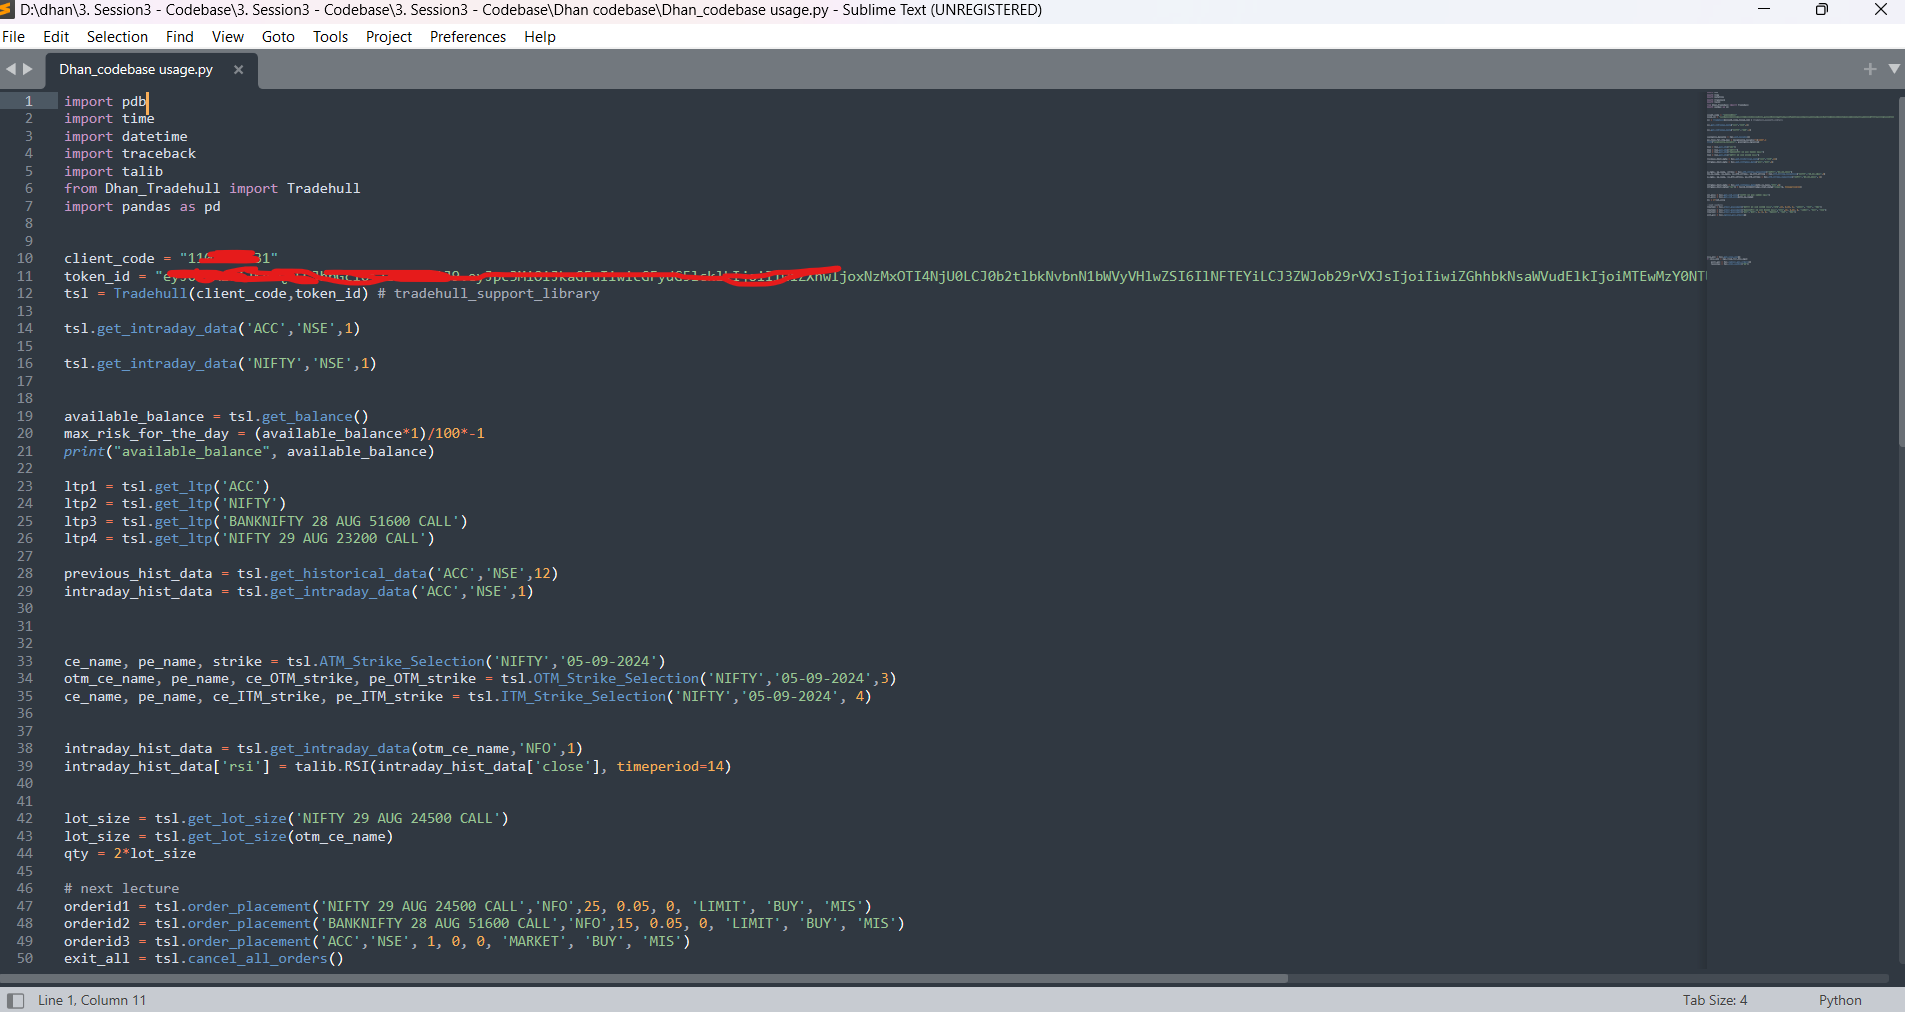Open the Selection menu
1905x1012 pixels.
(x=117, y=37)
